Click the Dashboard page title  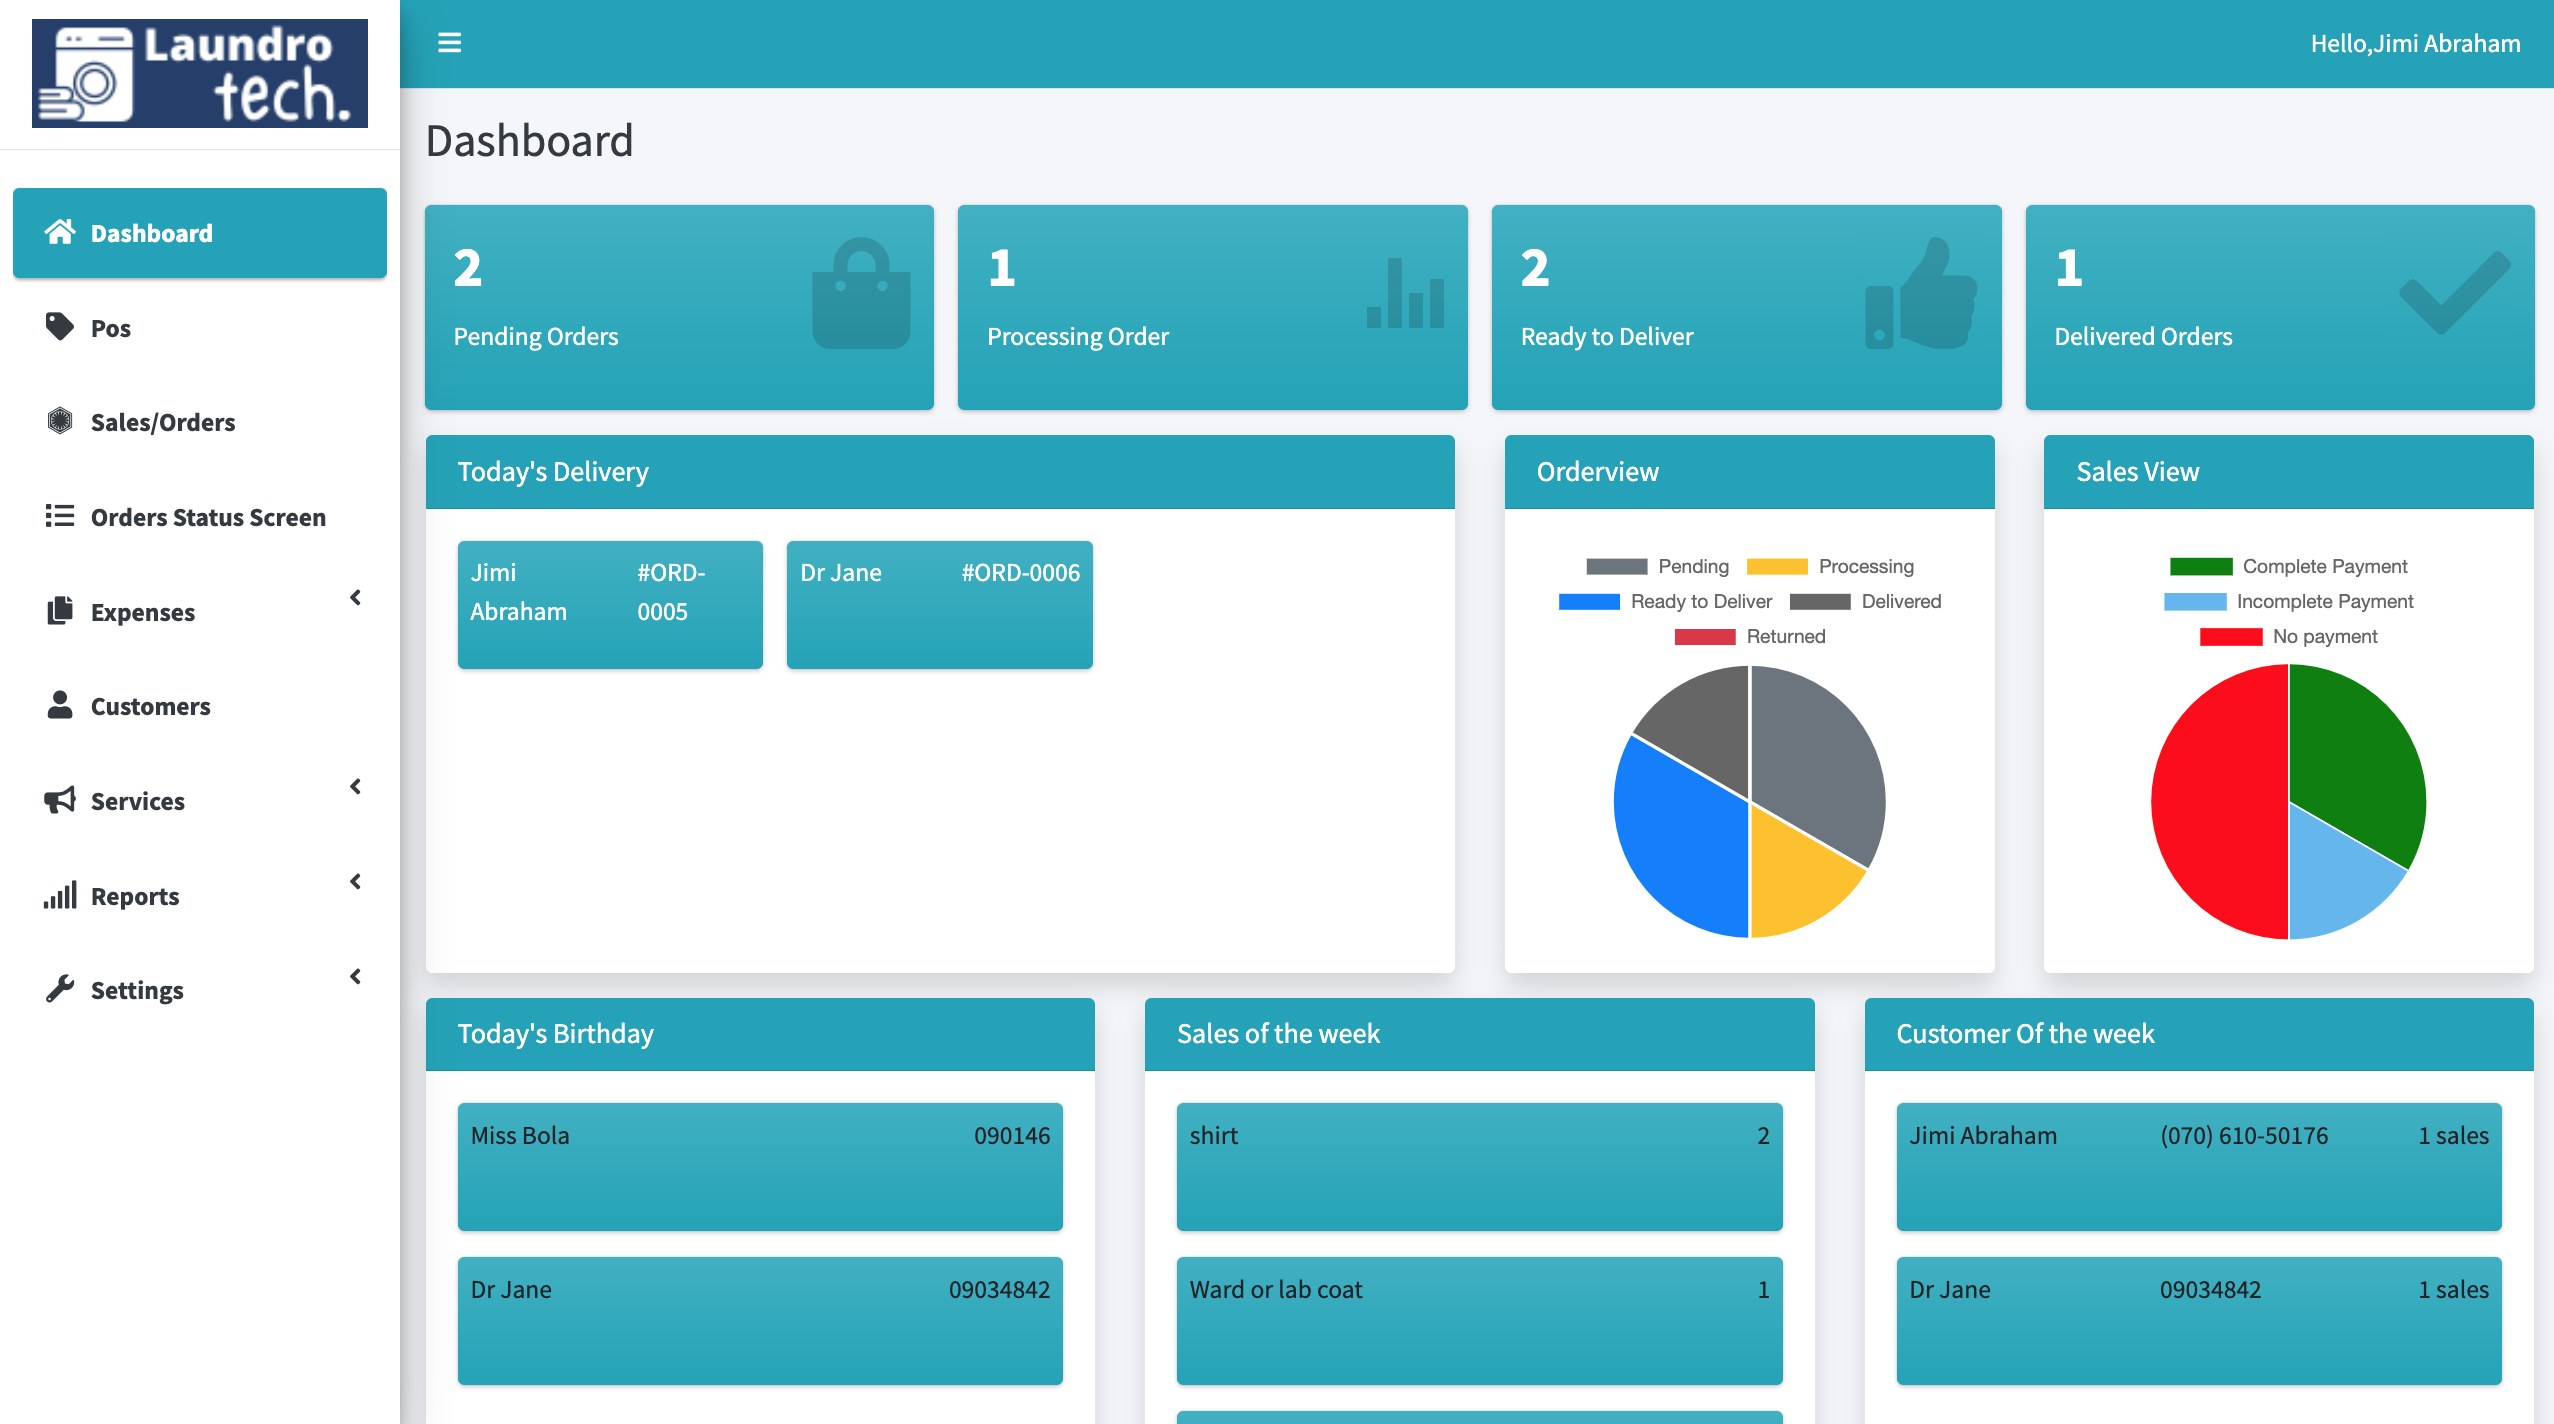(x=530, y=141)
